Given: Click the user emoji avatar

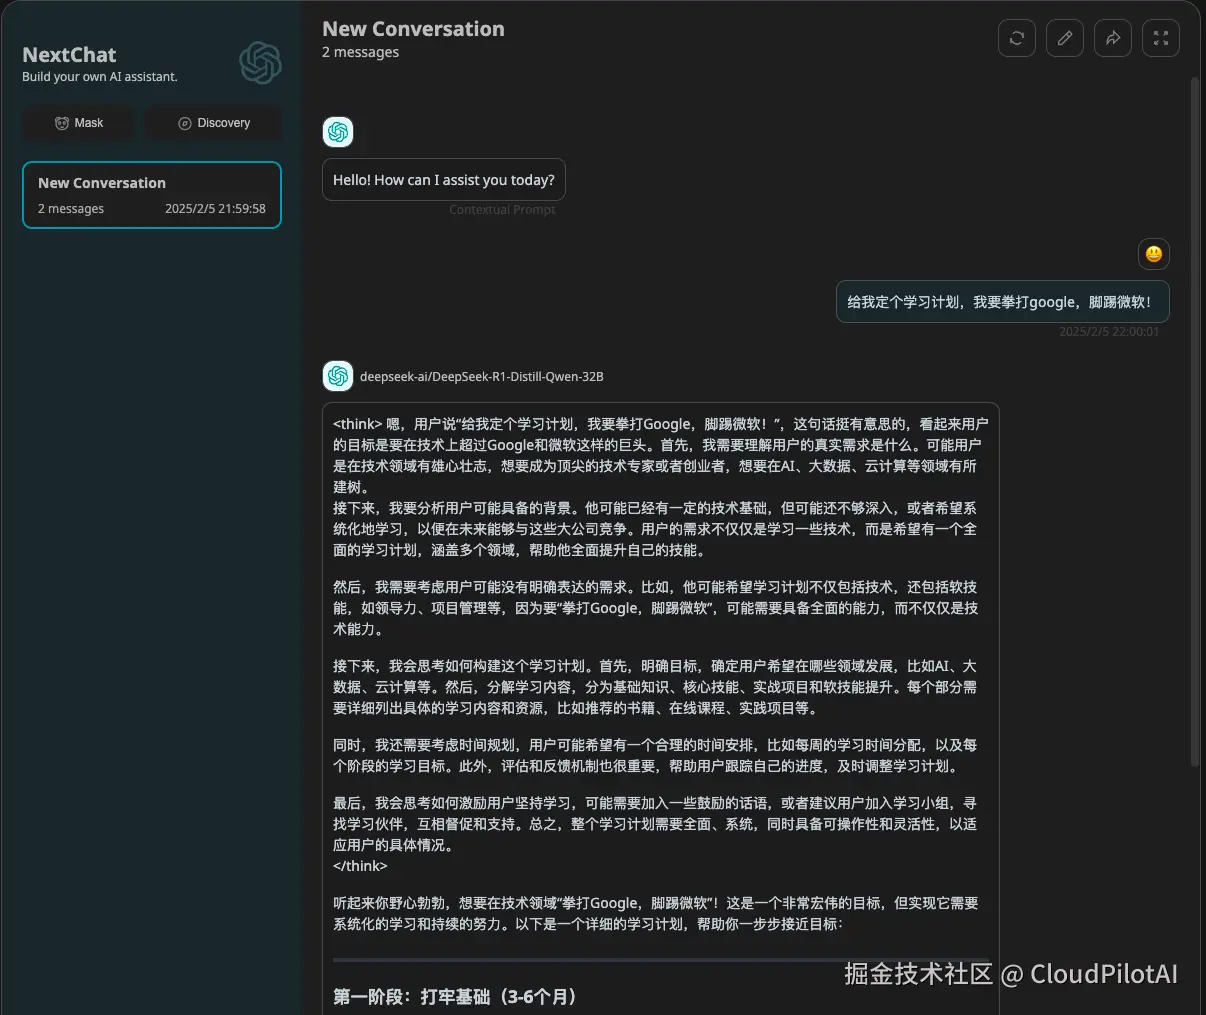Looking at the screenshot, I should click(1154, 254).
